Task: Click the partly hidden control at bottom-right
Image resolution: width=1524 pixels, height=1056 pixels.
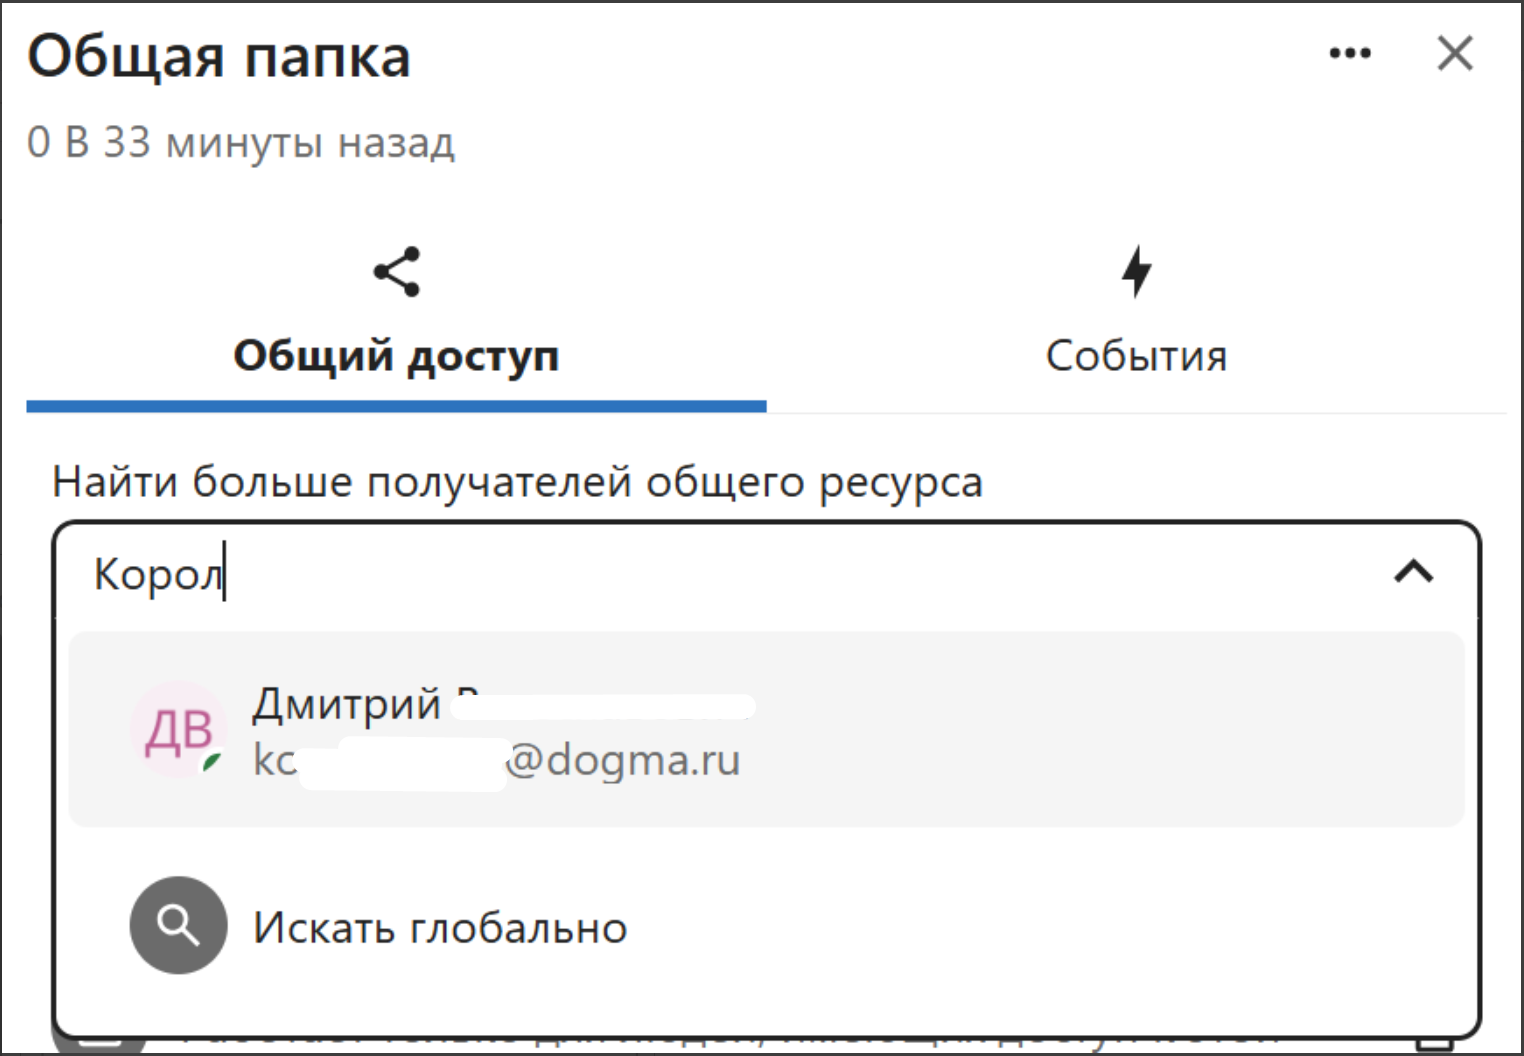Action: pos(1433,1045)
